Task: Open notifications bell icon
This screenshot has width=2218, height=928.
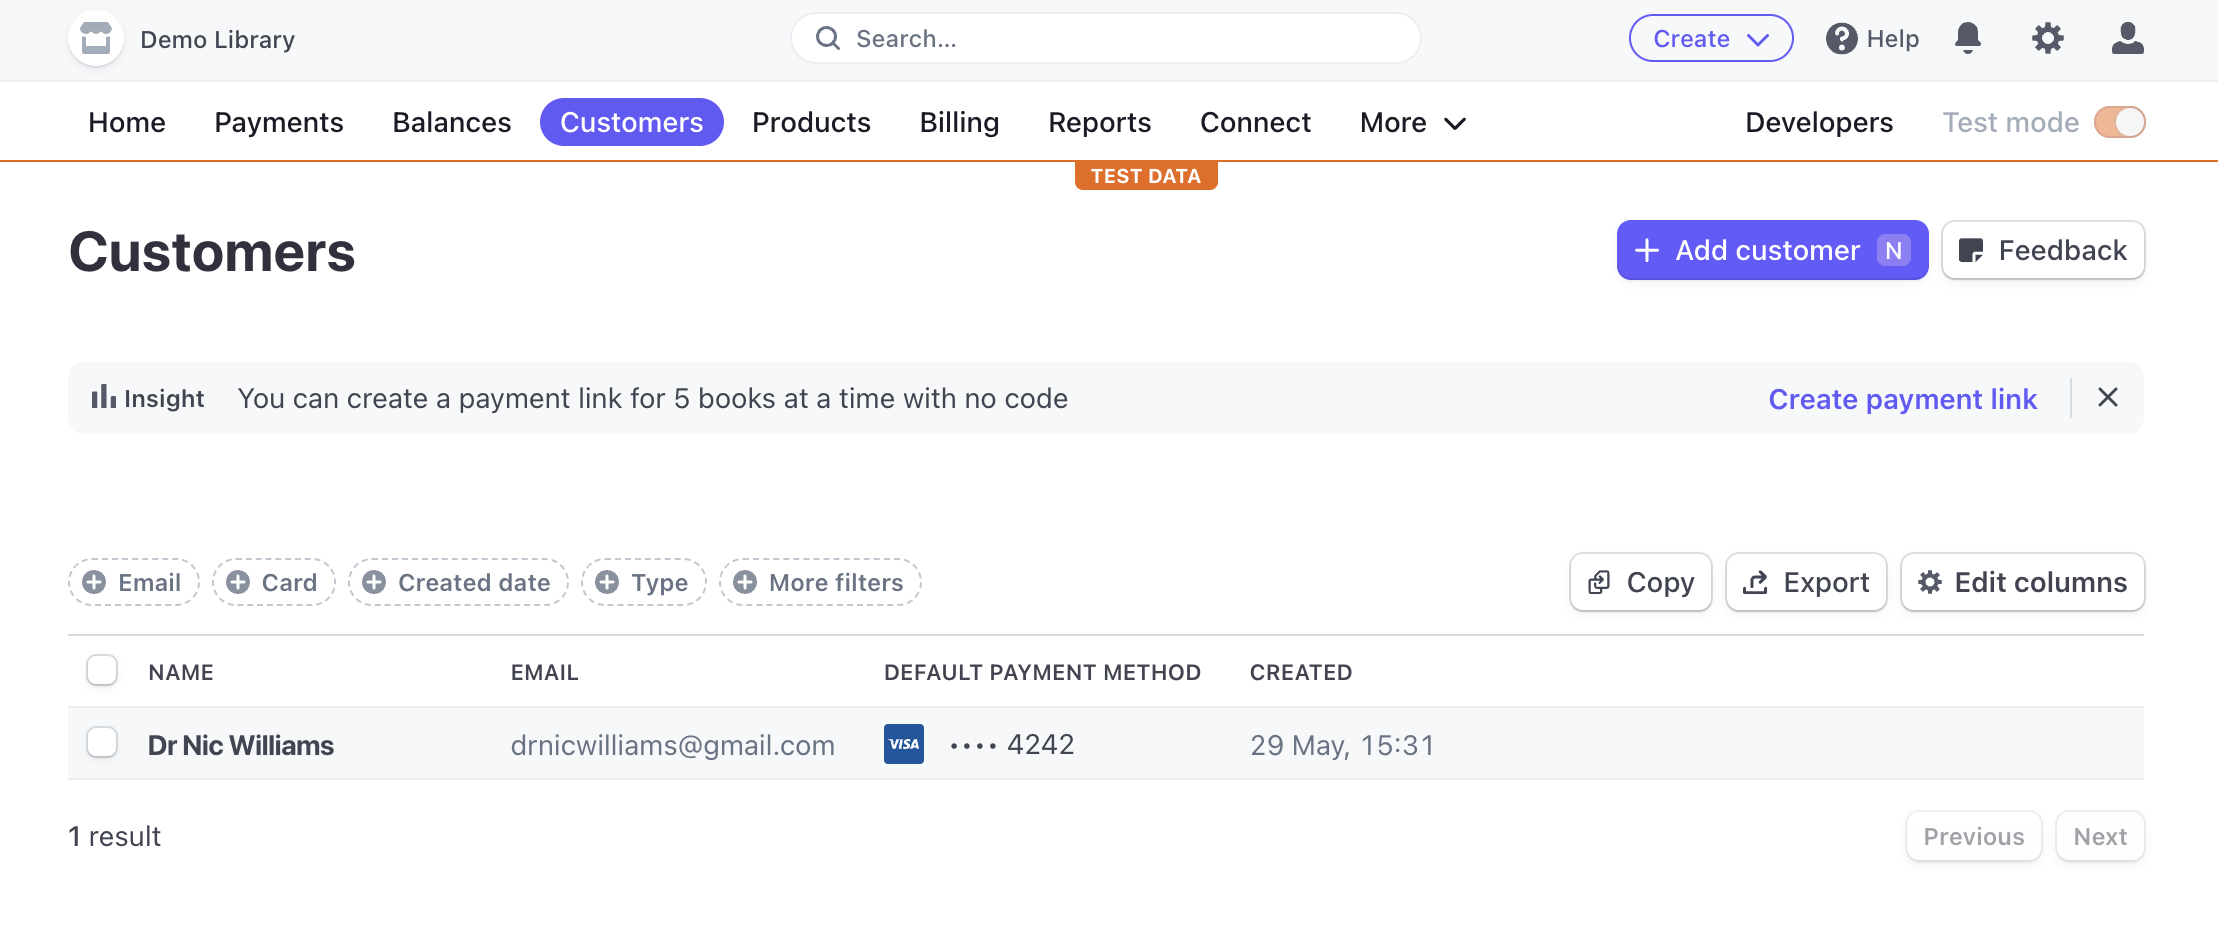Action: (1967, 38)
